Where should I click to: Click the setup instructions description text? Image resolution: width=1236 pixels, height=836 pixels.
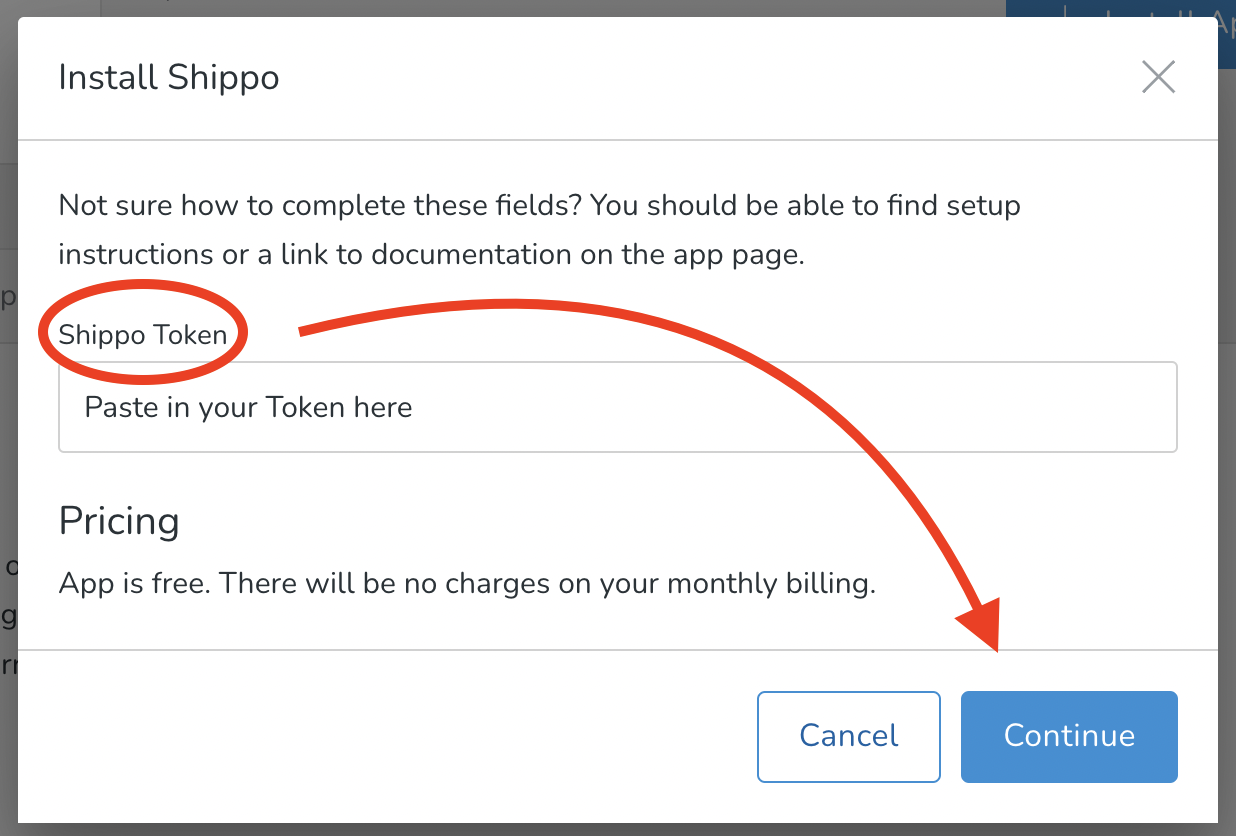(540, 229)
